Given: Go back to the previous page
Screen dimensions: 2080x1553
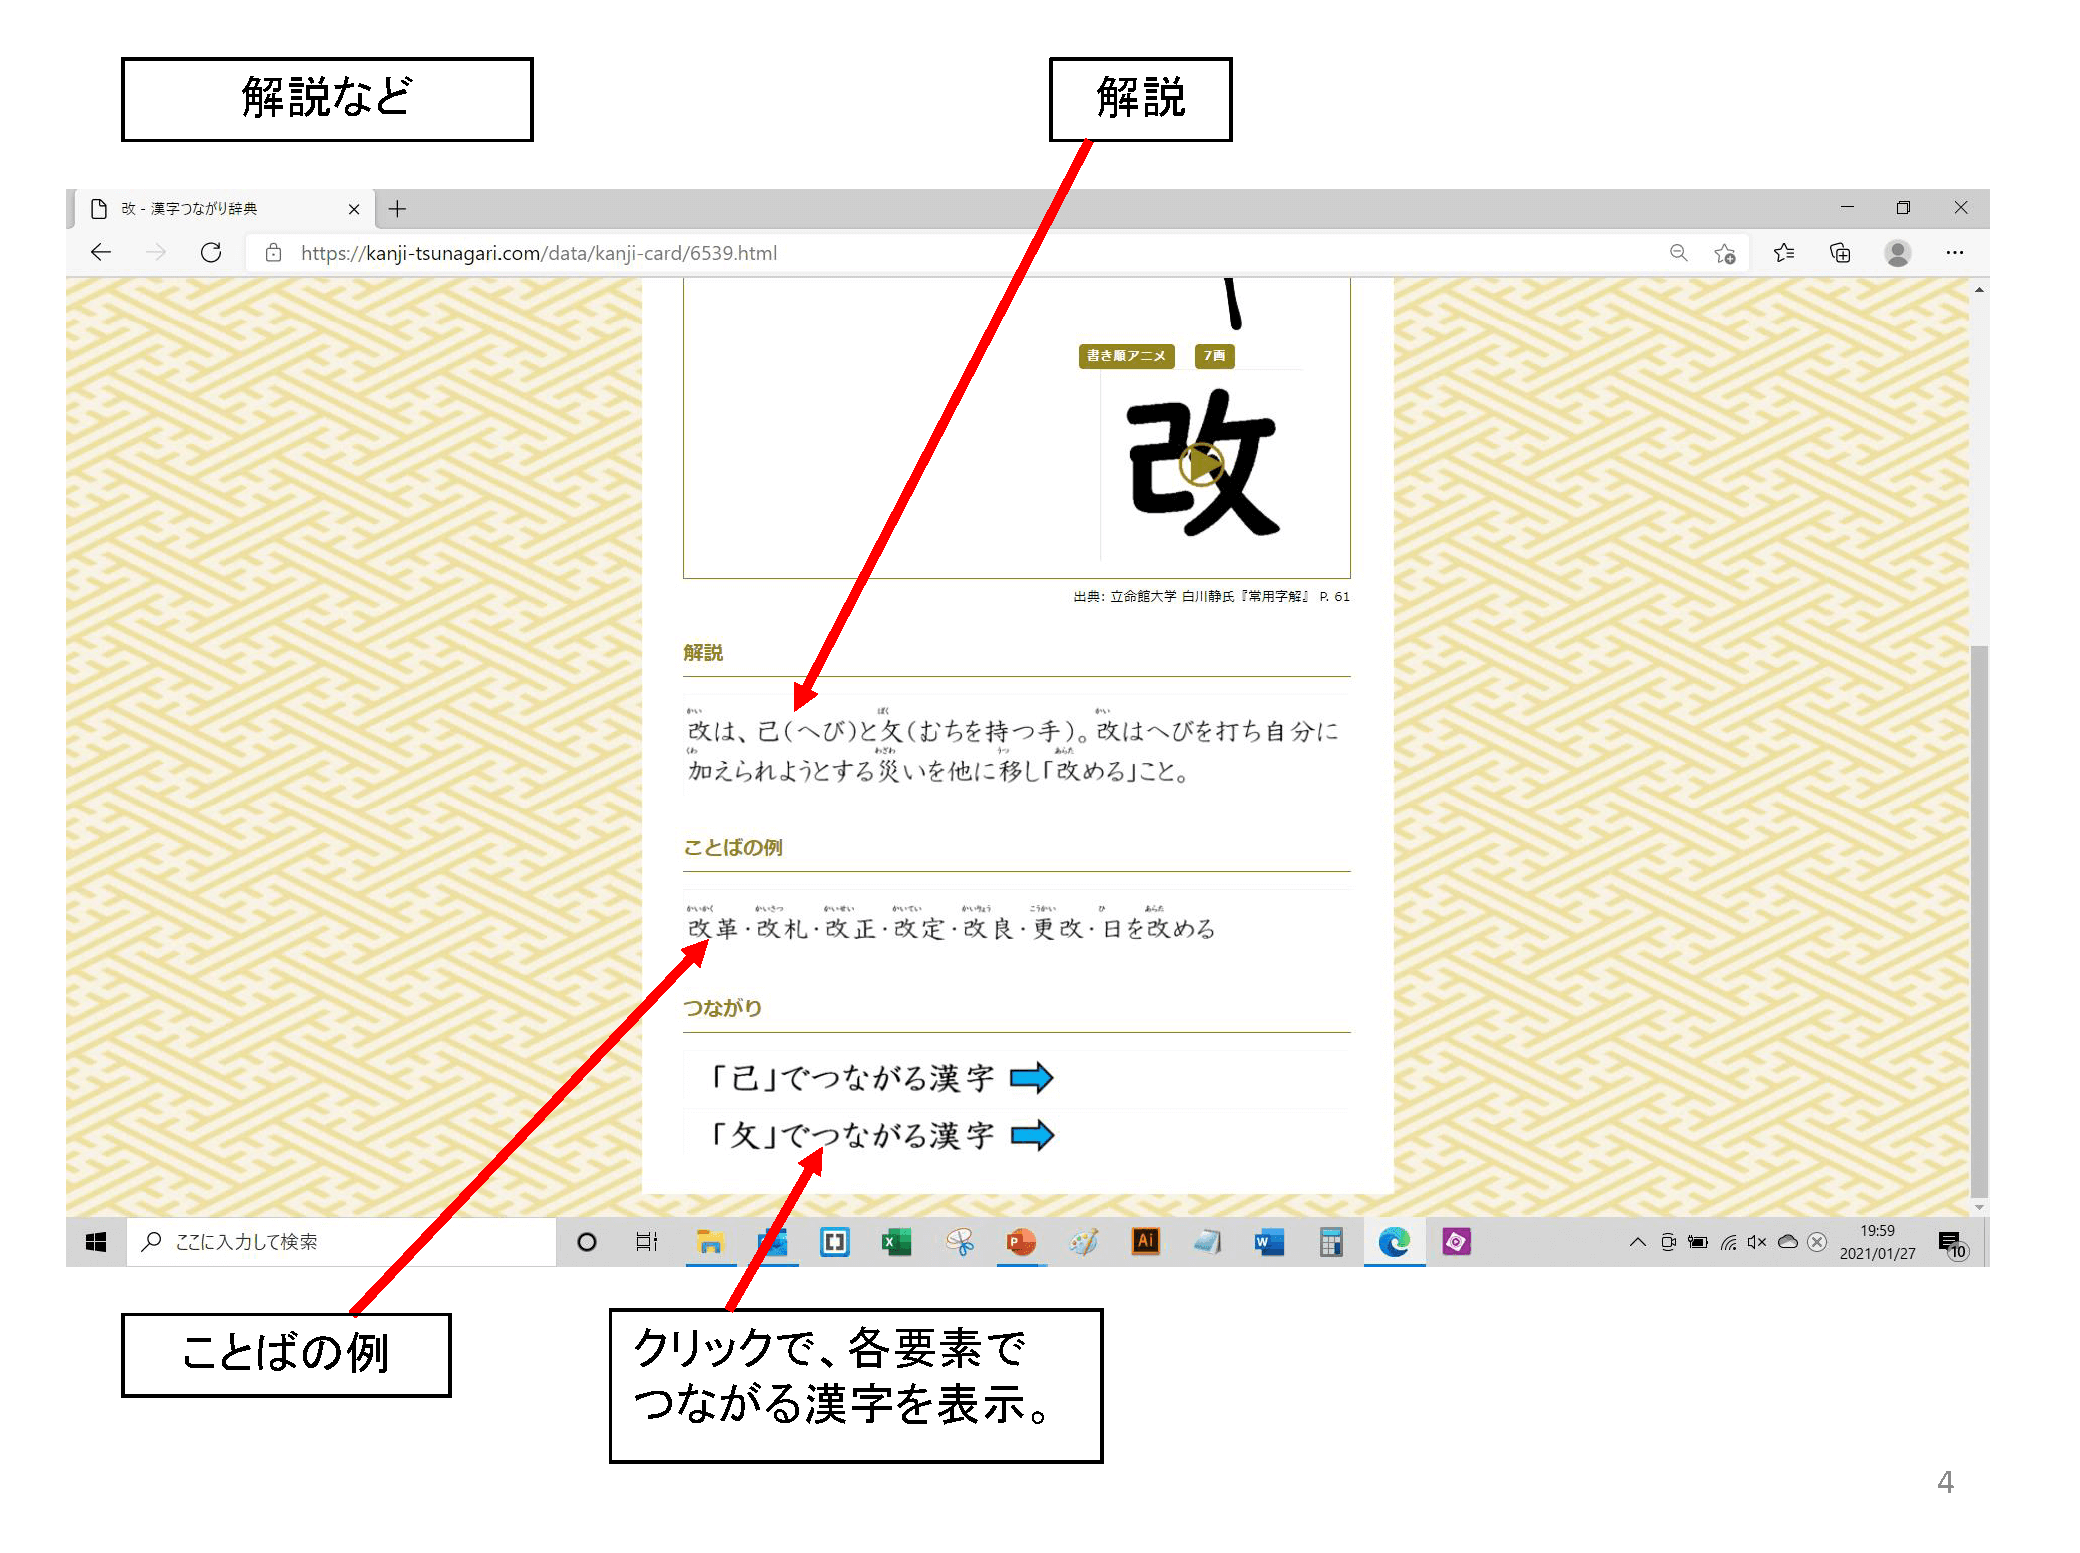Looking at the screenshot, I should [x=101, y=253].
